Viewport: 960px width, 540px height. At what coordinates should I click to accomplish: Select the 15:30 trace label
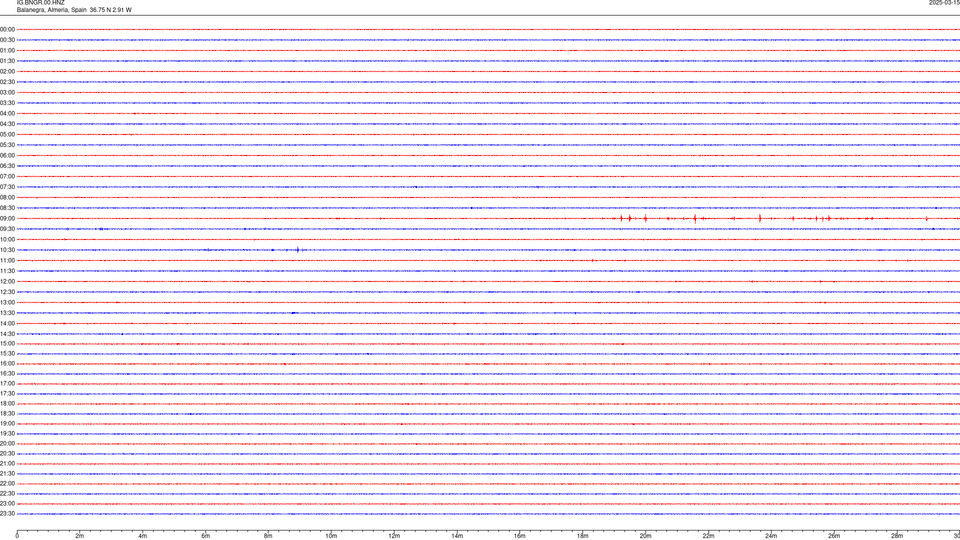pos(7,353)
